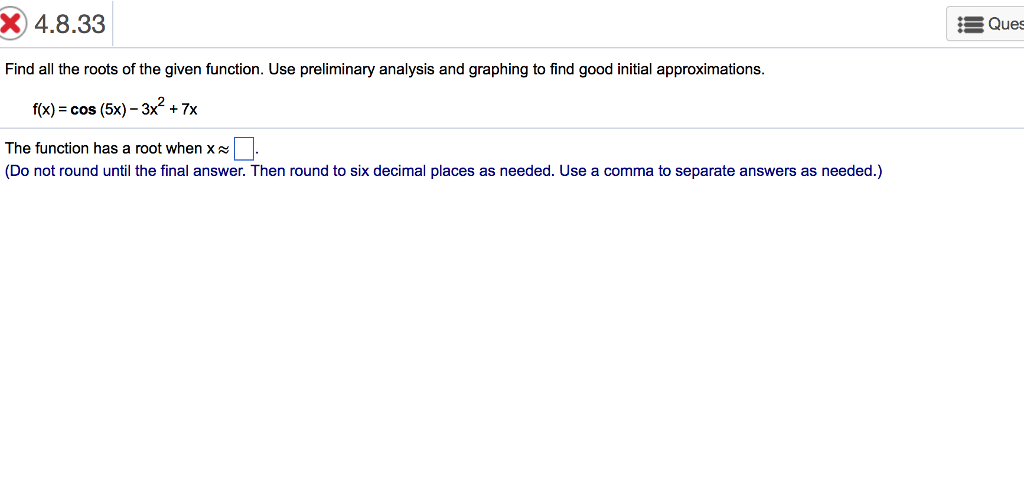Click the red X incorrect icon
1024x490 pixels.
(x=12, y=23)
